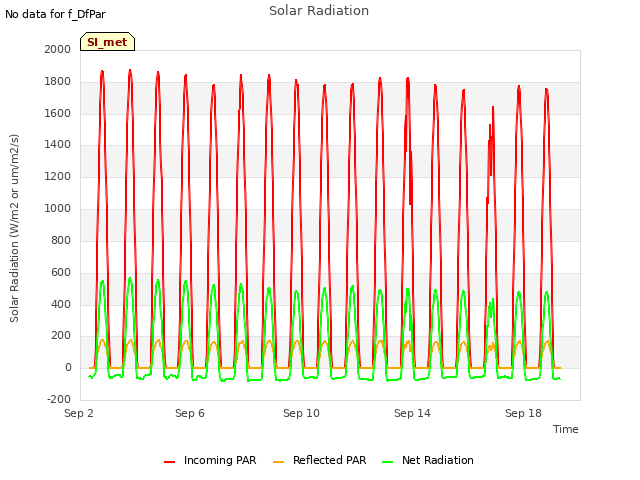640x480 pixels.
Task: Click the 'No data for f_DfPar' message
Action: tap(55, 14)
